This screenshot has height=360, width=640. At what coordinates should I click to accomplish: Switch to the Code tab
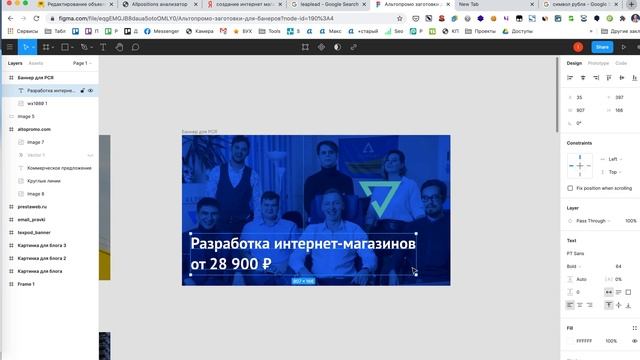621,63
